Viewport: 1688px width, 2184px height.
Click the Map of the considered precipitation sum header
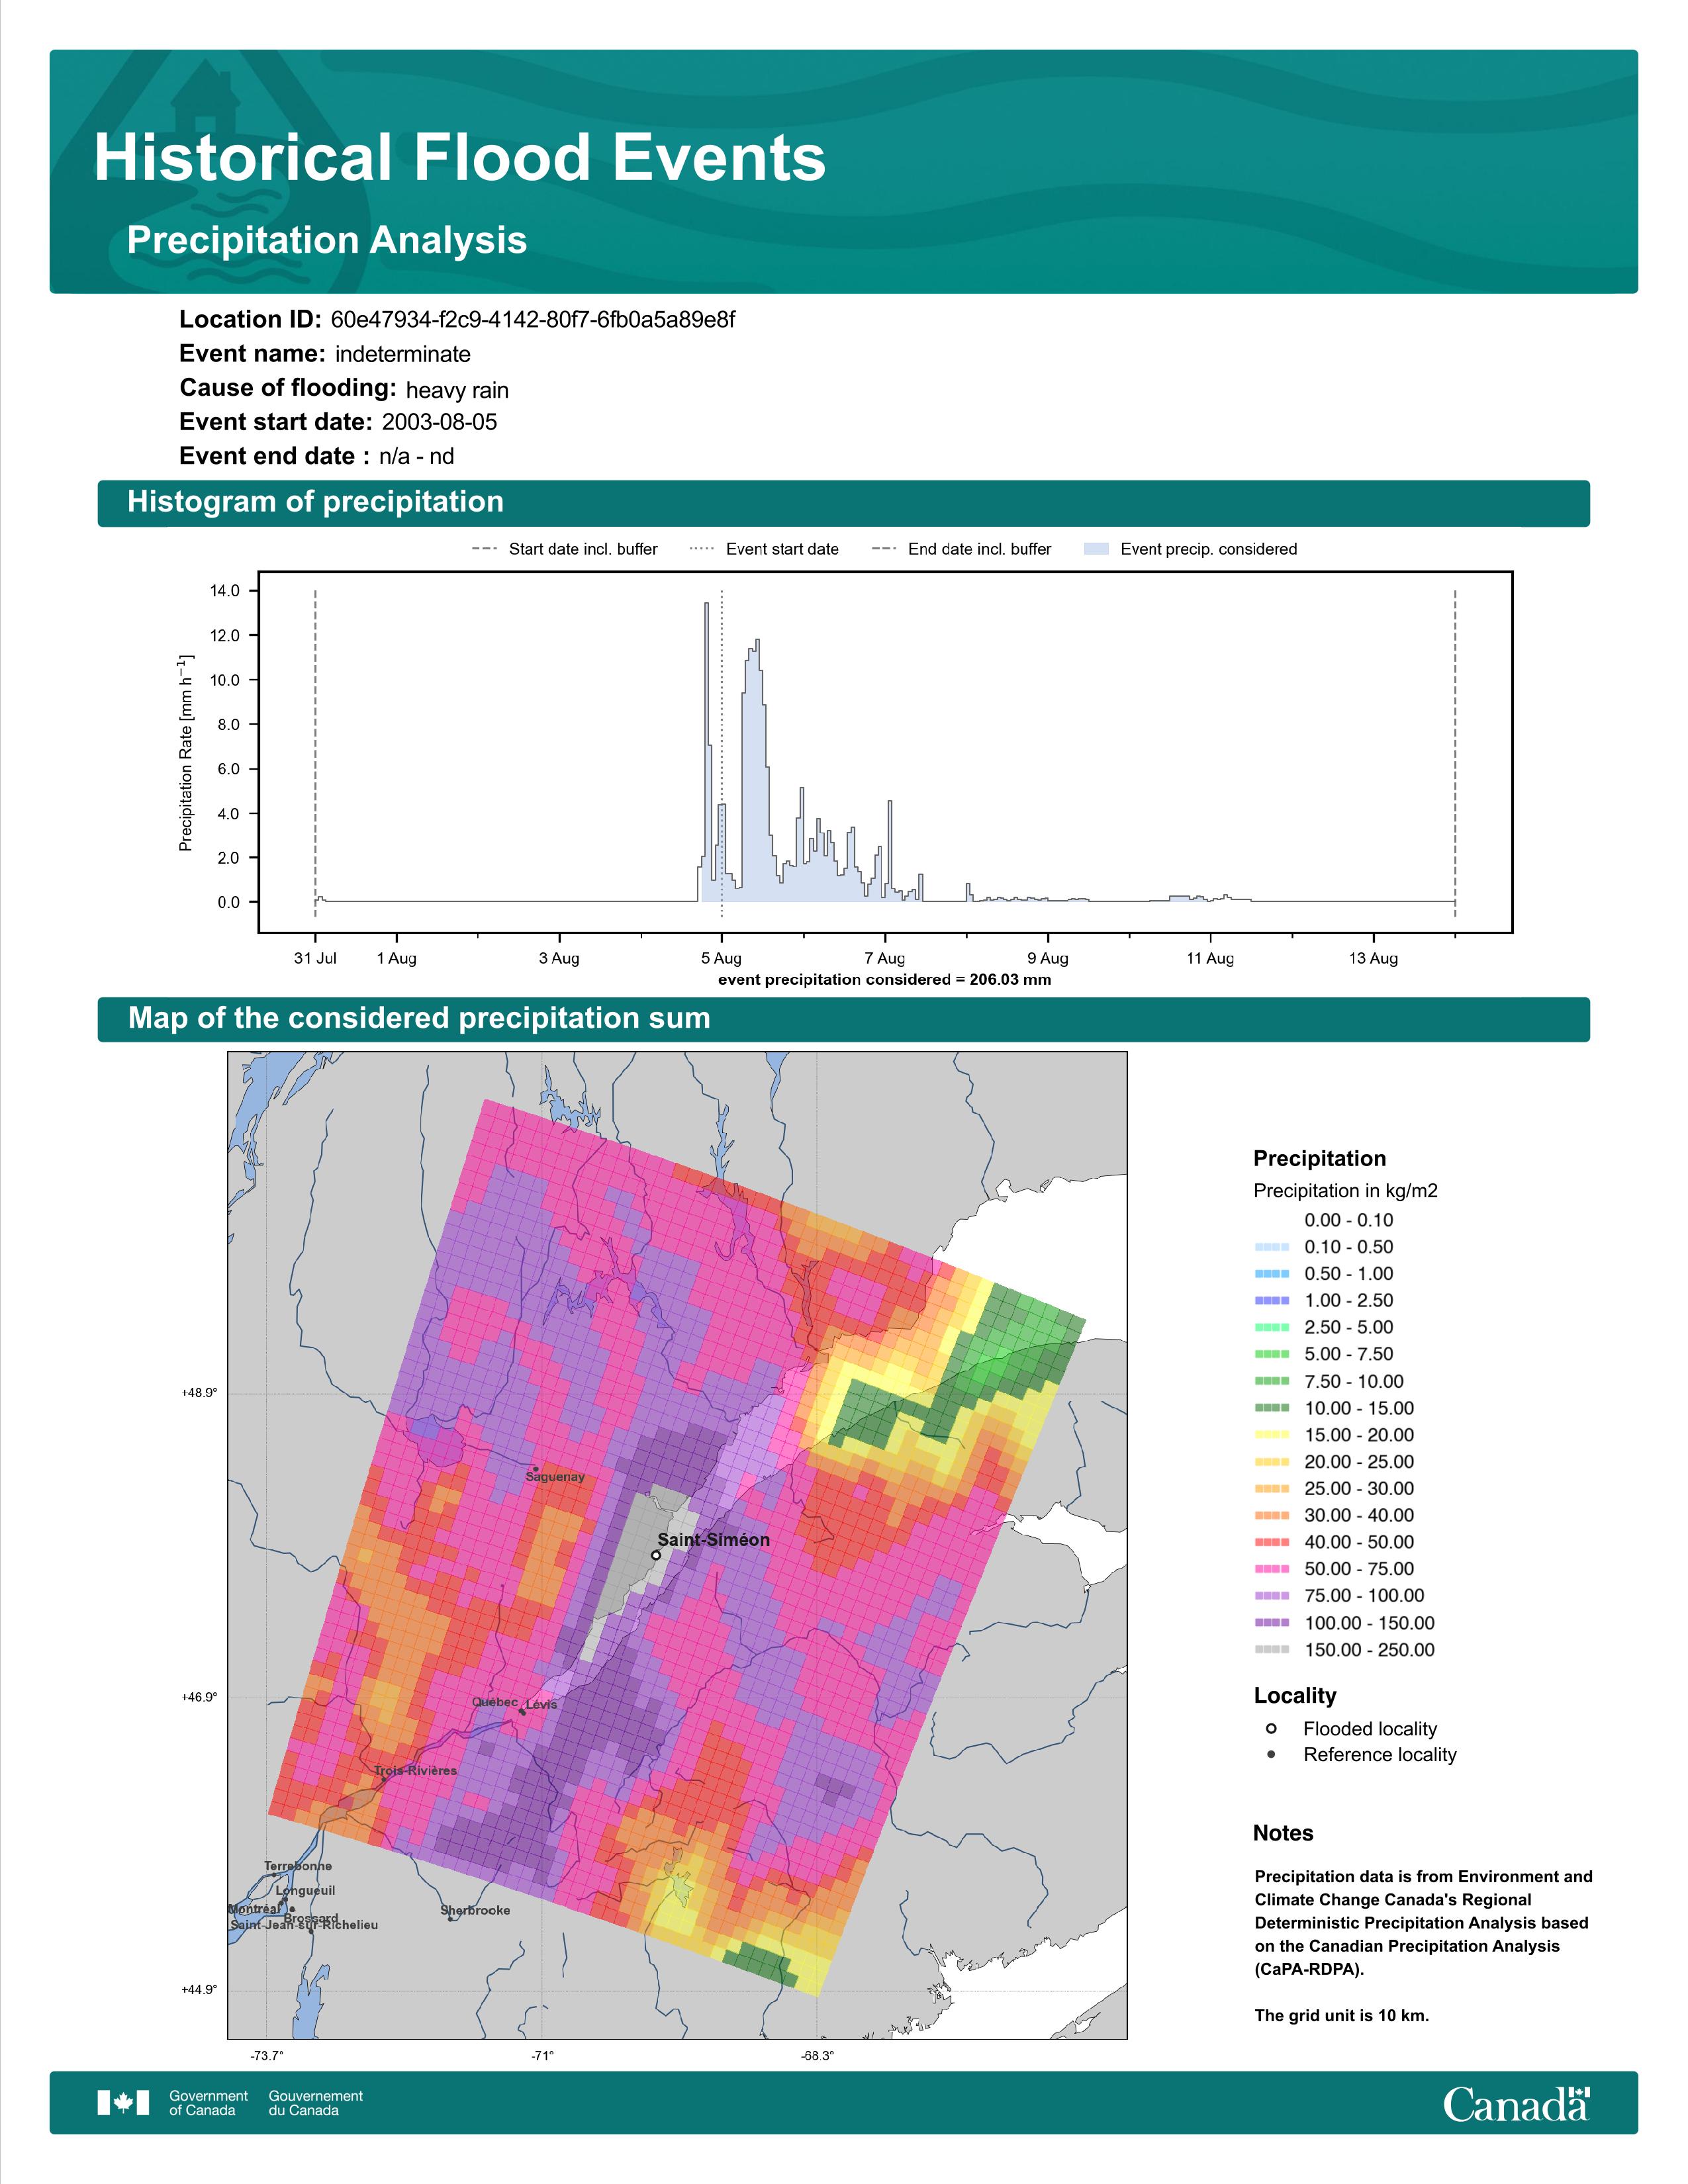[419, 1018]
